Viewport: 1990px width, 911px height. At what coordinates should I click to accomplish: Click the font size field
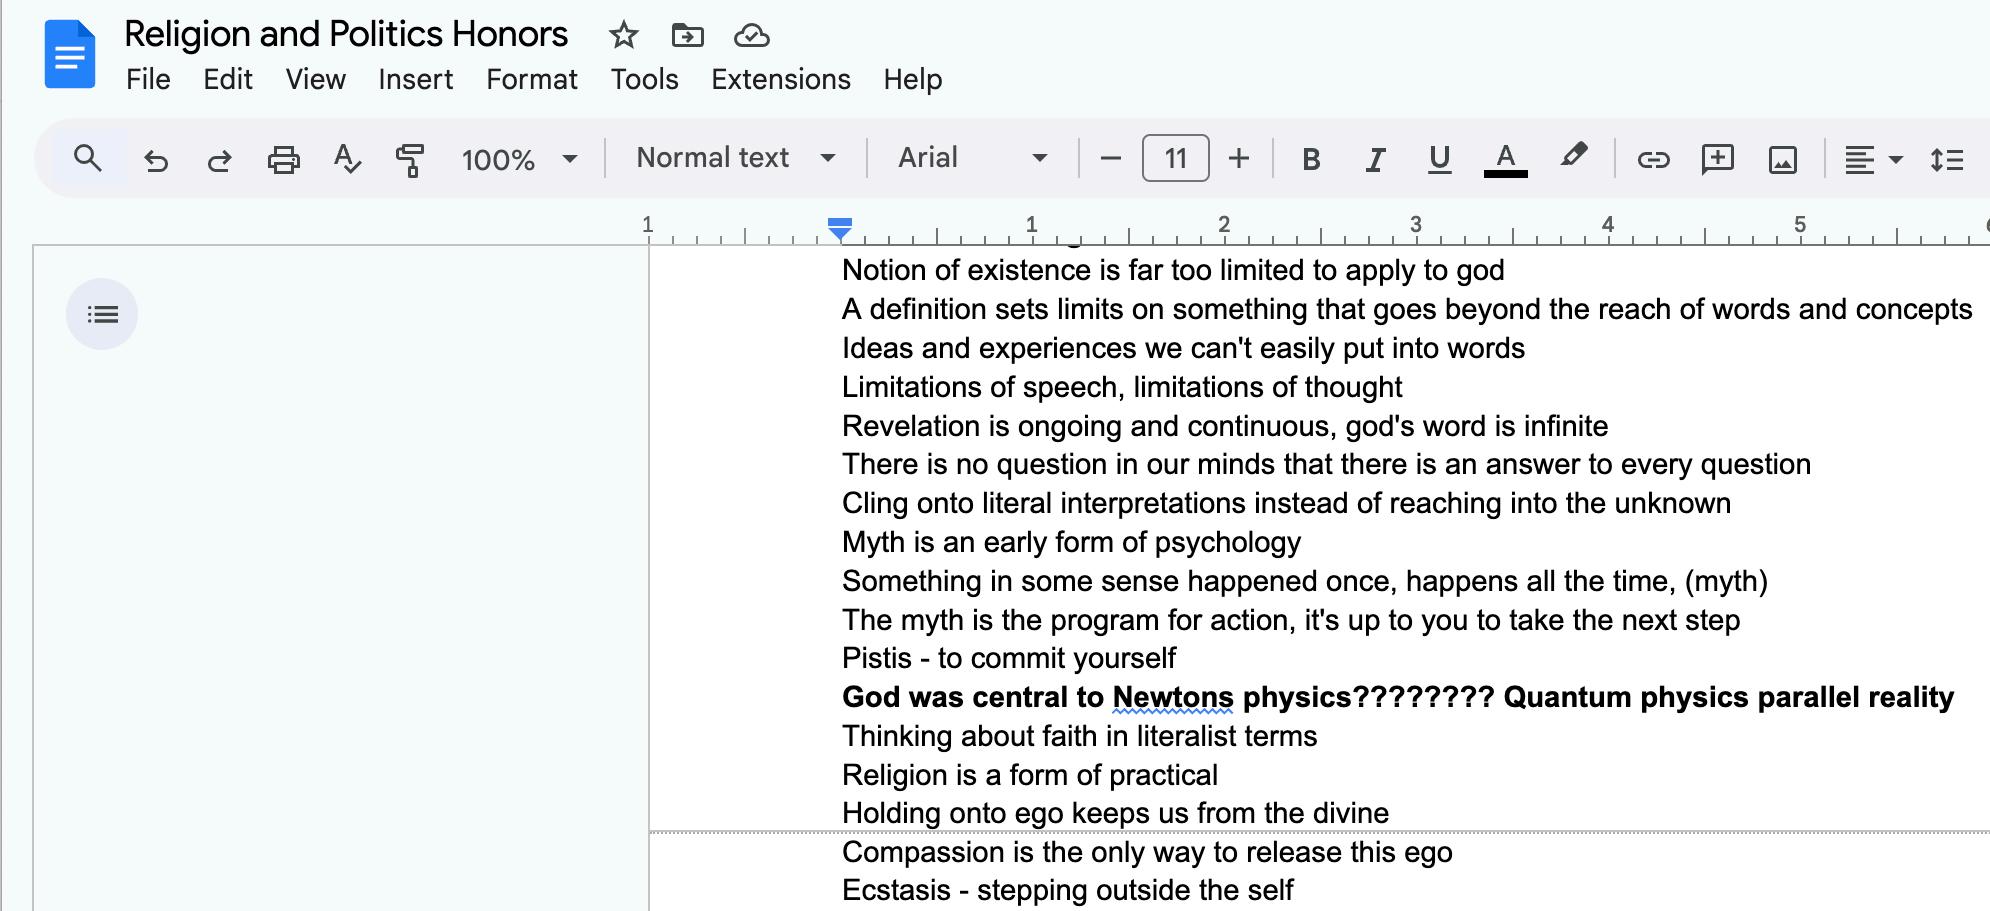point(1175,158)
